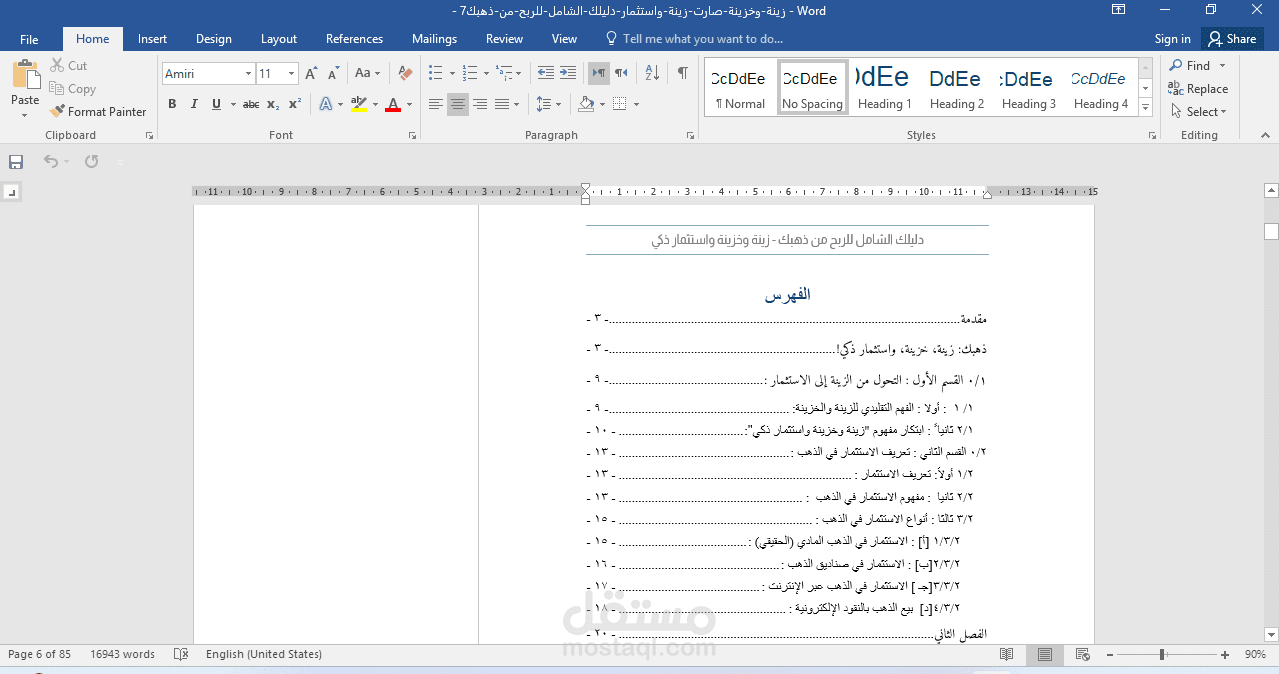Toggle underline formatting

tap(215, 104)
